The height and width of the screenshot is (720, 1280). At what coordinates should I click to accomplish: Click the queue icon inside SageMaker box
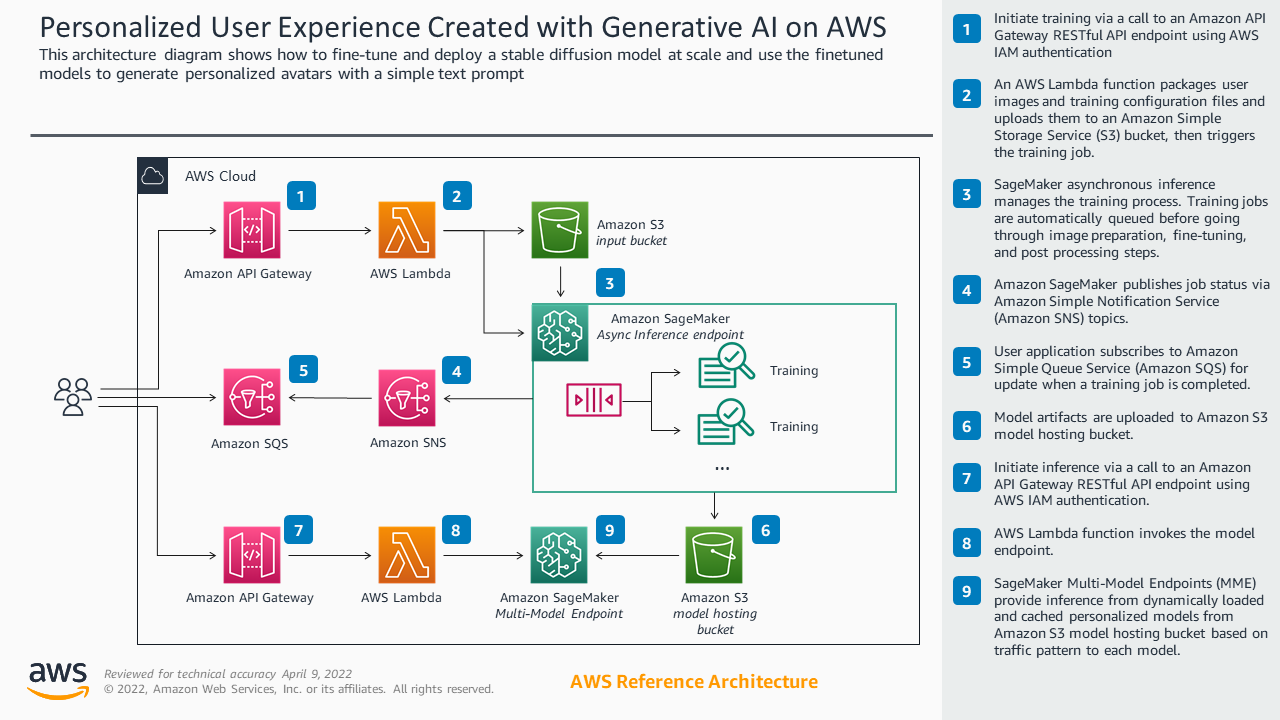[x=594, y=401]
